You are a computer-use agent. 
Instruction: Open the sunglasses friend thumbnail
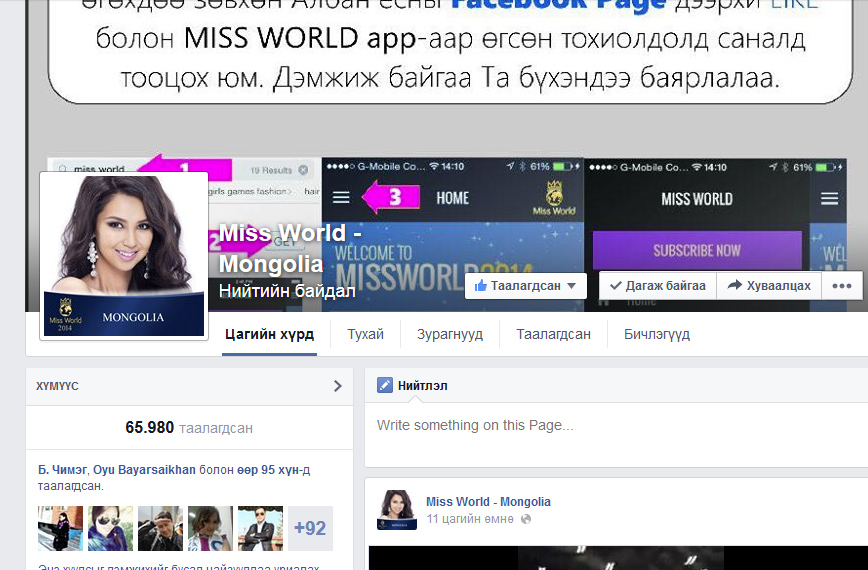111,528
